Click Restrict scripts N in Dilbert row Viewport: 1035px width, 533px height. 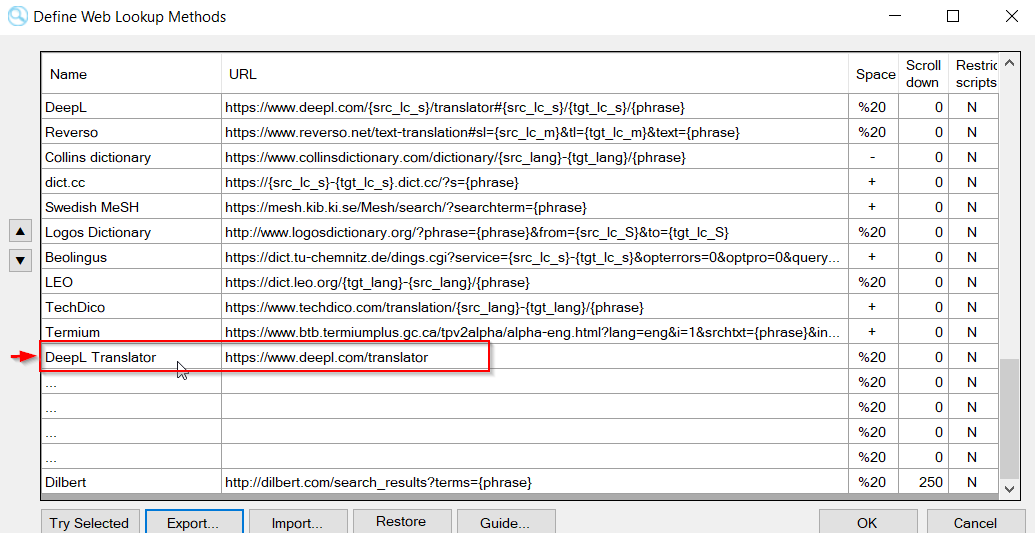click(x=974, y=482)
